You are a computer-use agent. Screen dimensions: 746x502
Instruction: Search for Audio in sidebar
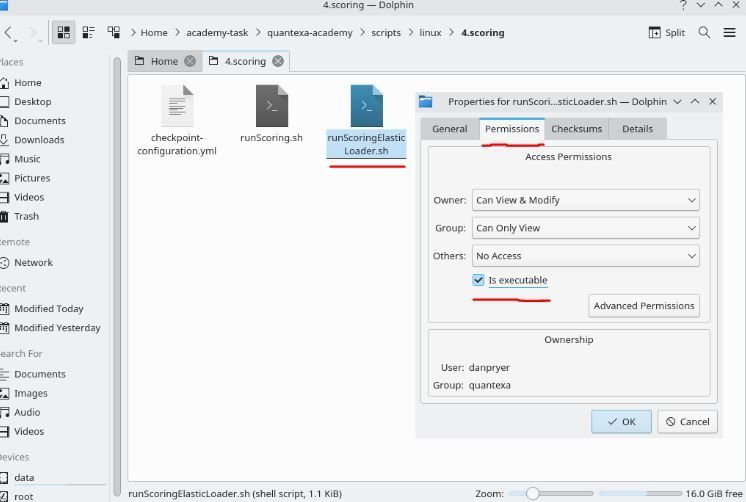[27, 412]
